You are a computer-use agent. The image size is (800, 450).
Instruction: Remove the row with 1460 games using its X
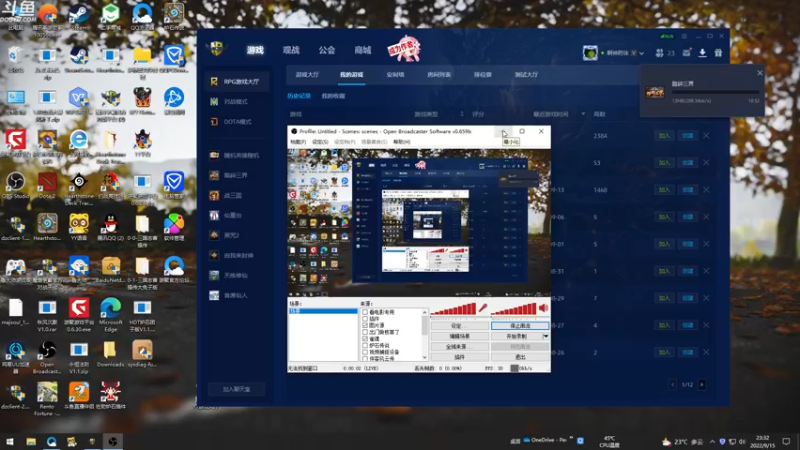(706, 190)
